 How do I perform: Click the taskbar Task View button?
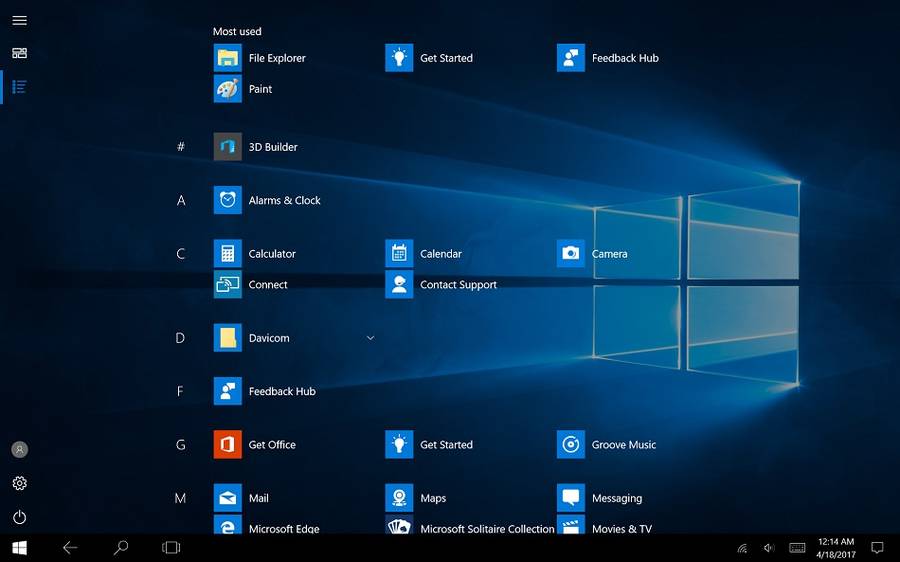coord(171,548)
